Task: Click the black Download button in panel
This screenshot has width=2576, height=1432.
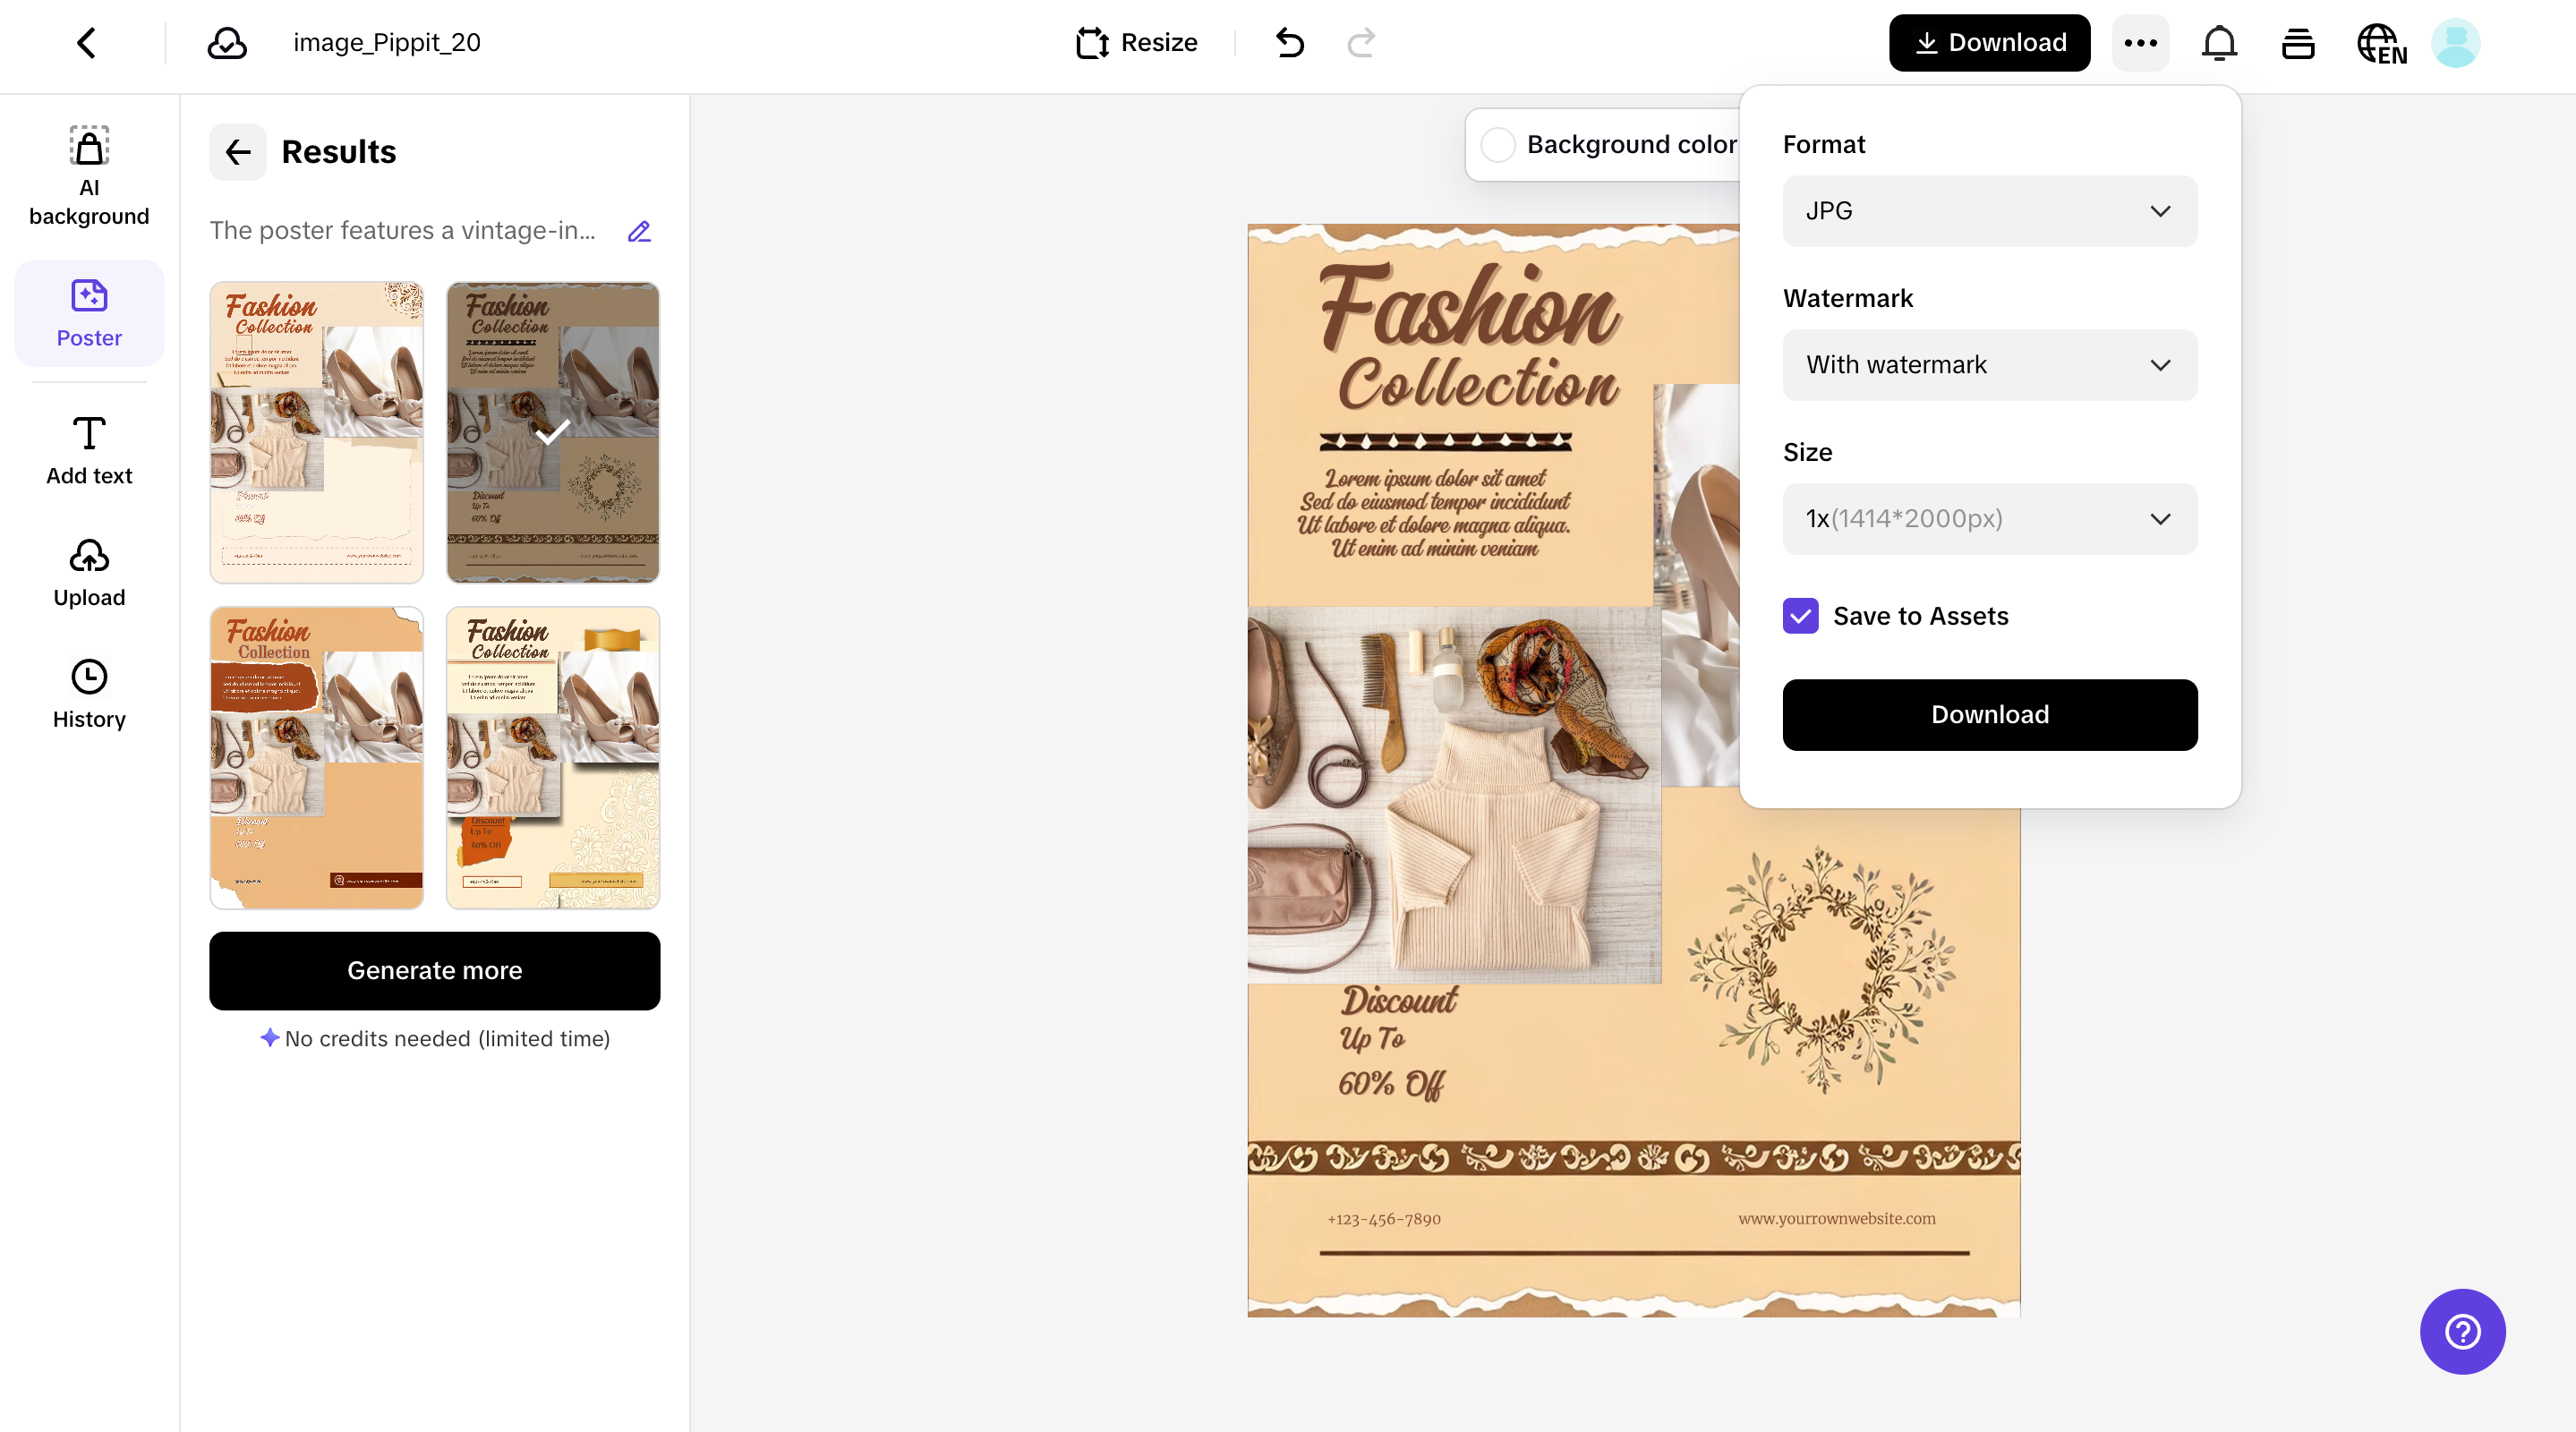Action: click(x=1989, y=715)
